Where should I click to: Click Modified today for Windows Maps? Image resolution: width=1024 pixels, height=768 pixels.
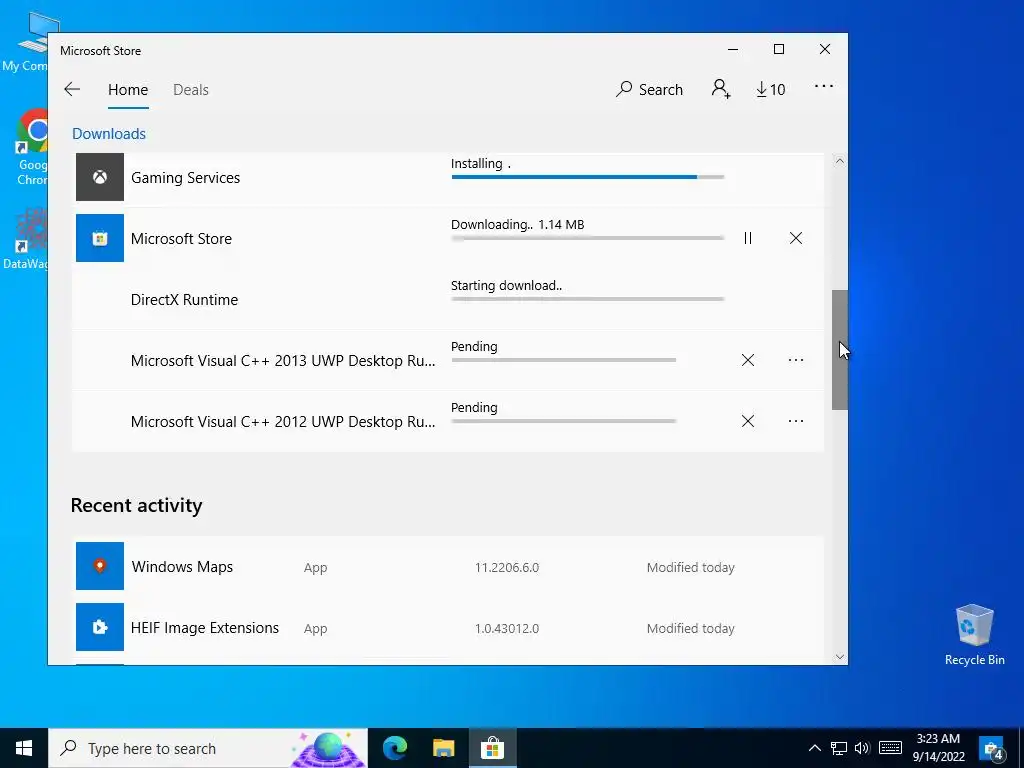pyautogui.click(x=690, y=568)
